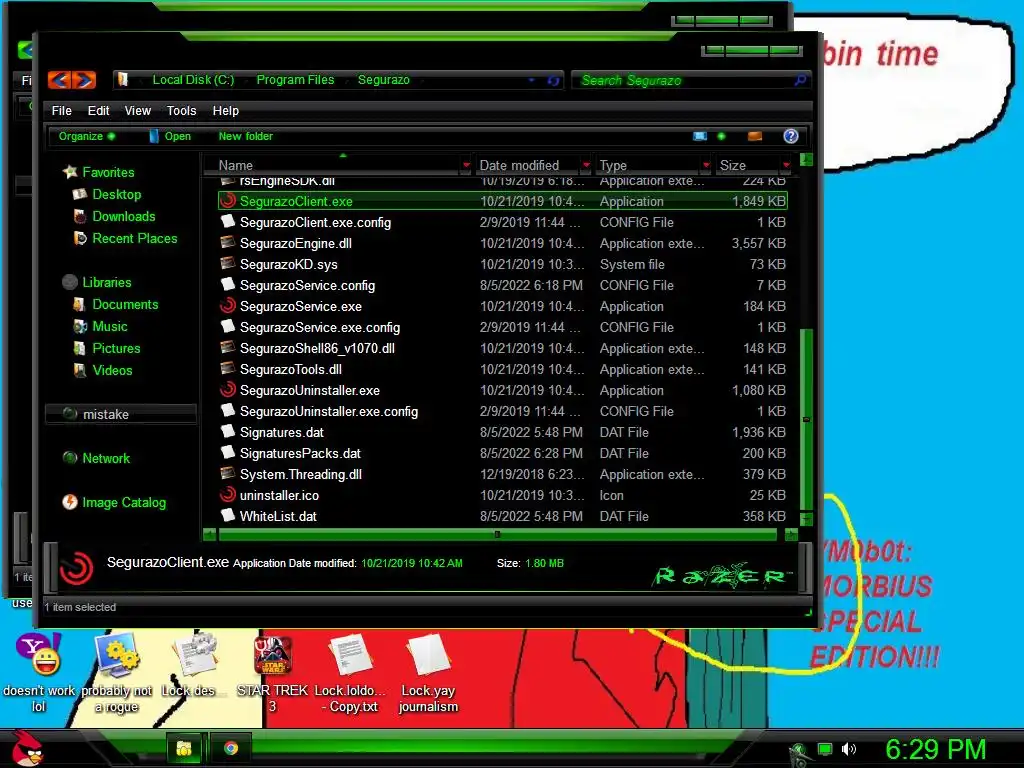Select the Documents library
The width and height of the screenshot is (1024, 768).
(125, 304)
